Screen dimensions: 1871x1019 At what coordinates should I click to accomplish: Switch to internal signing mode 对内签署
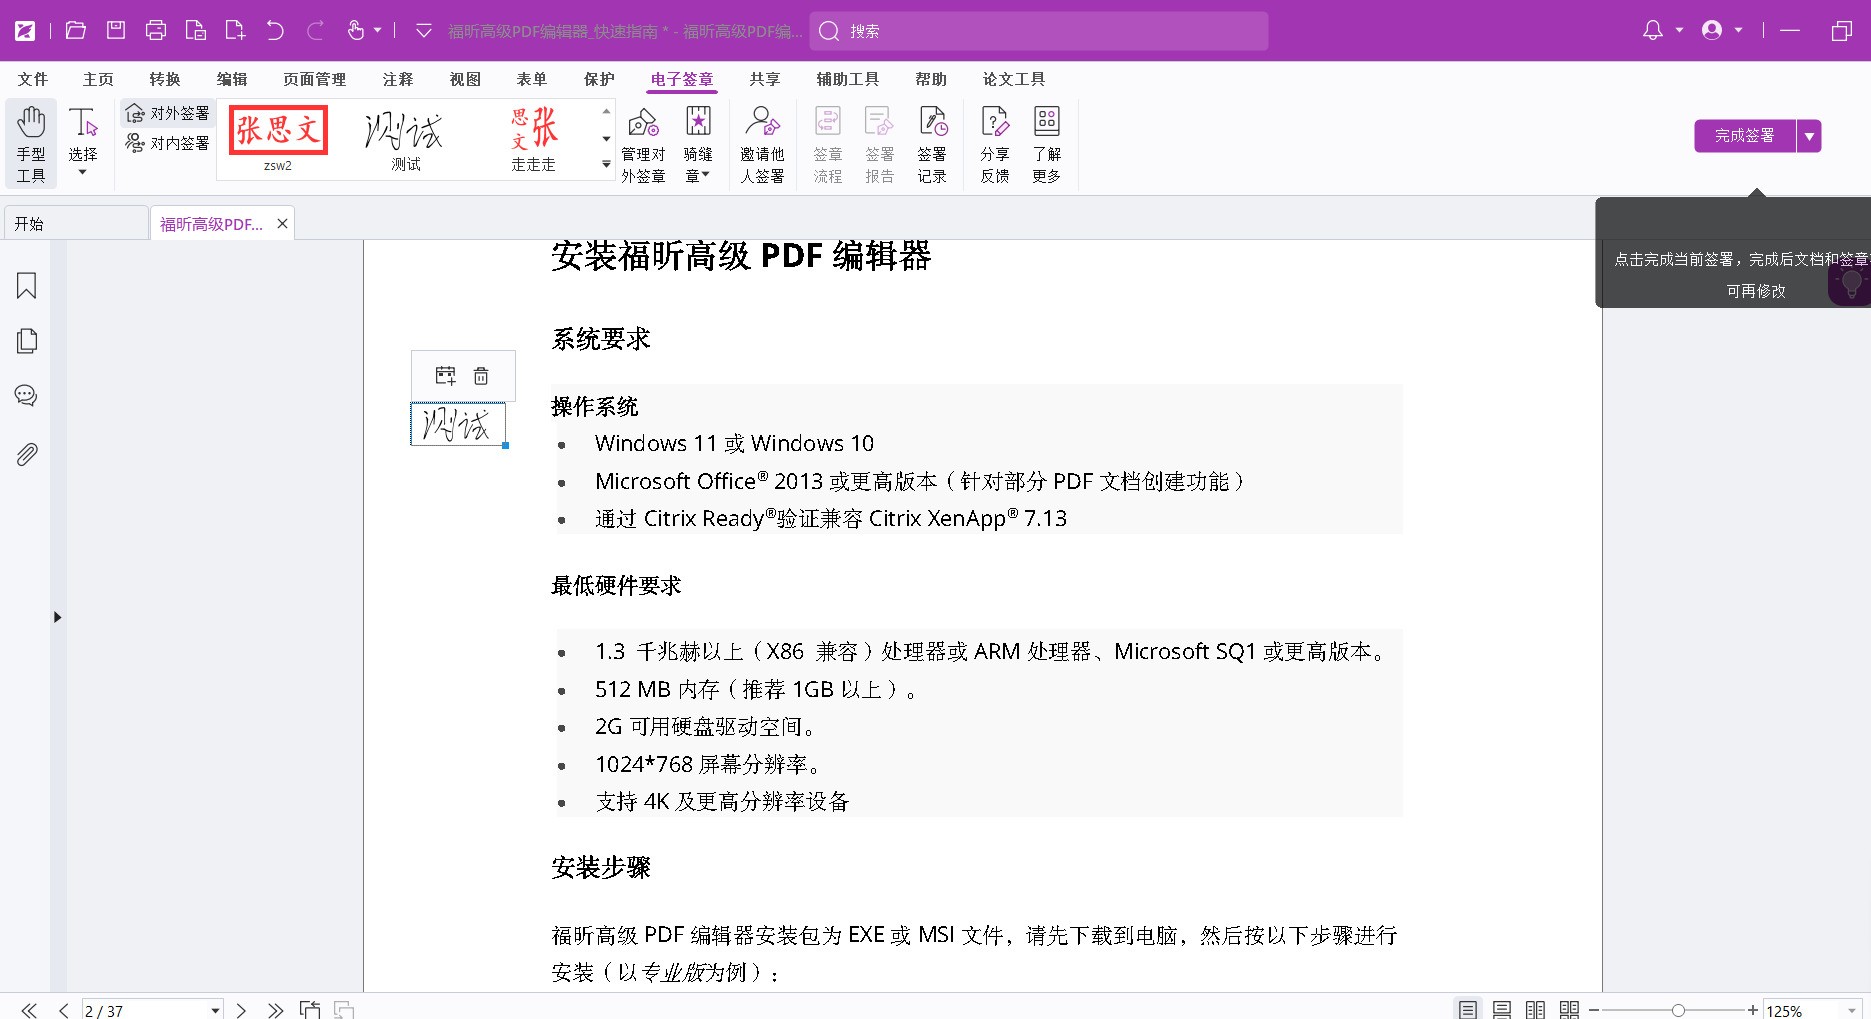(168, 144)
